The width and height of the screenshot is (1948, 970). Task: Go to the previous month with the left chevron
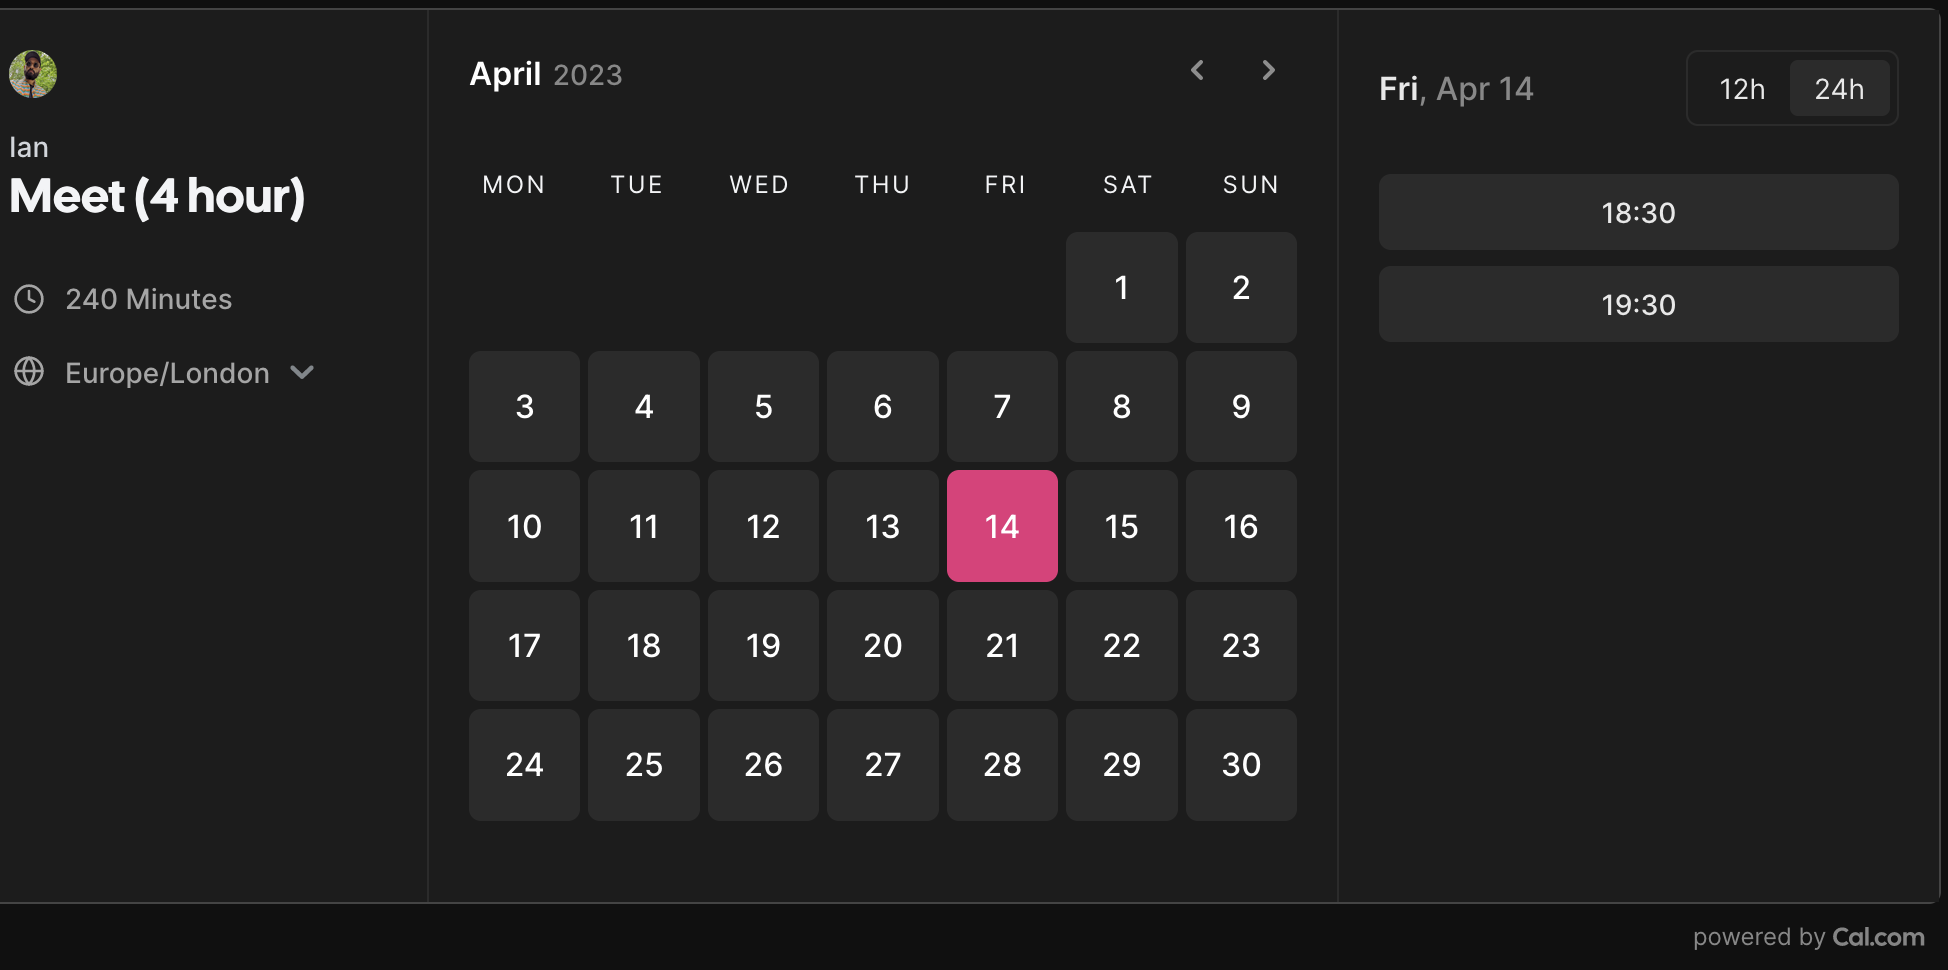pyautogui.click(x=1197, y=70)
